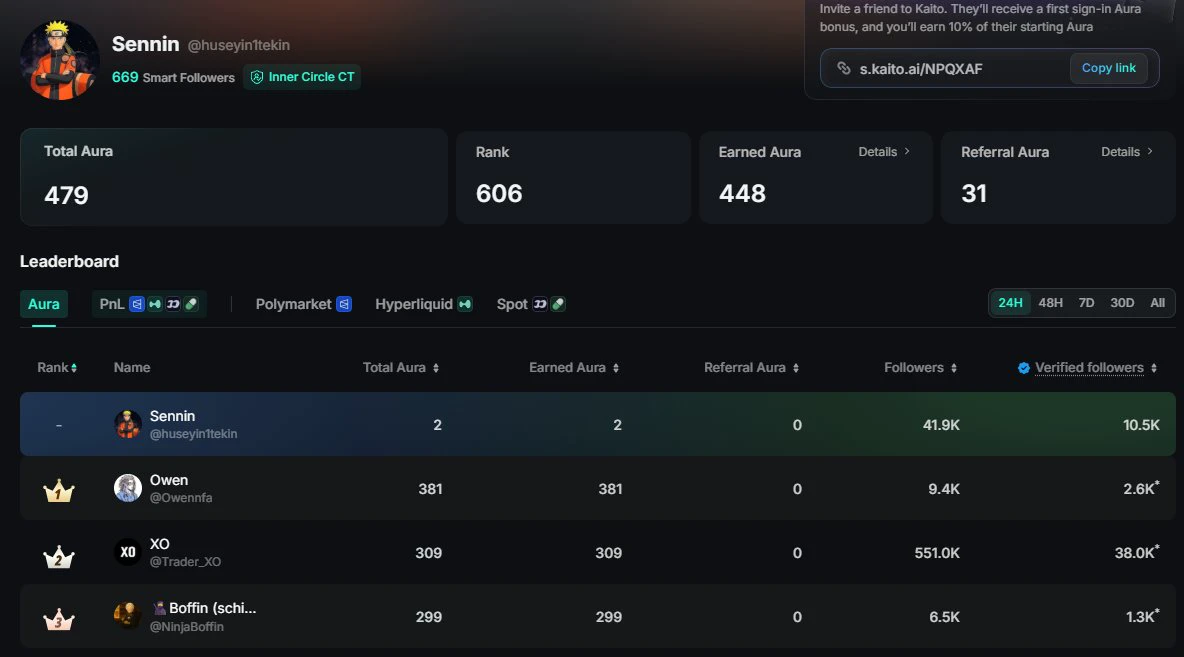This screenshot has width=1184, height=657.
Task: Sort by Followers column arrows
Action: click(954, 369)
